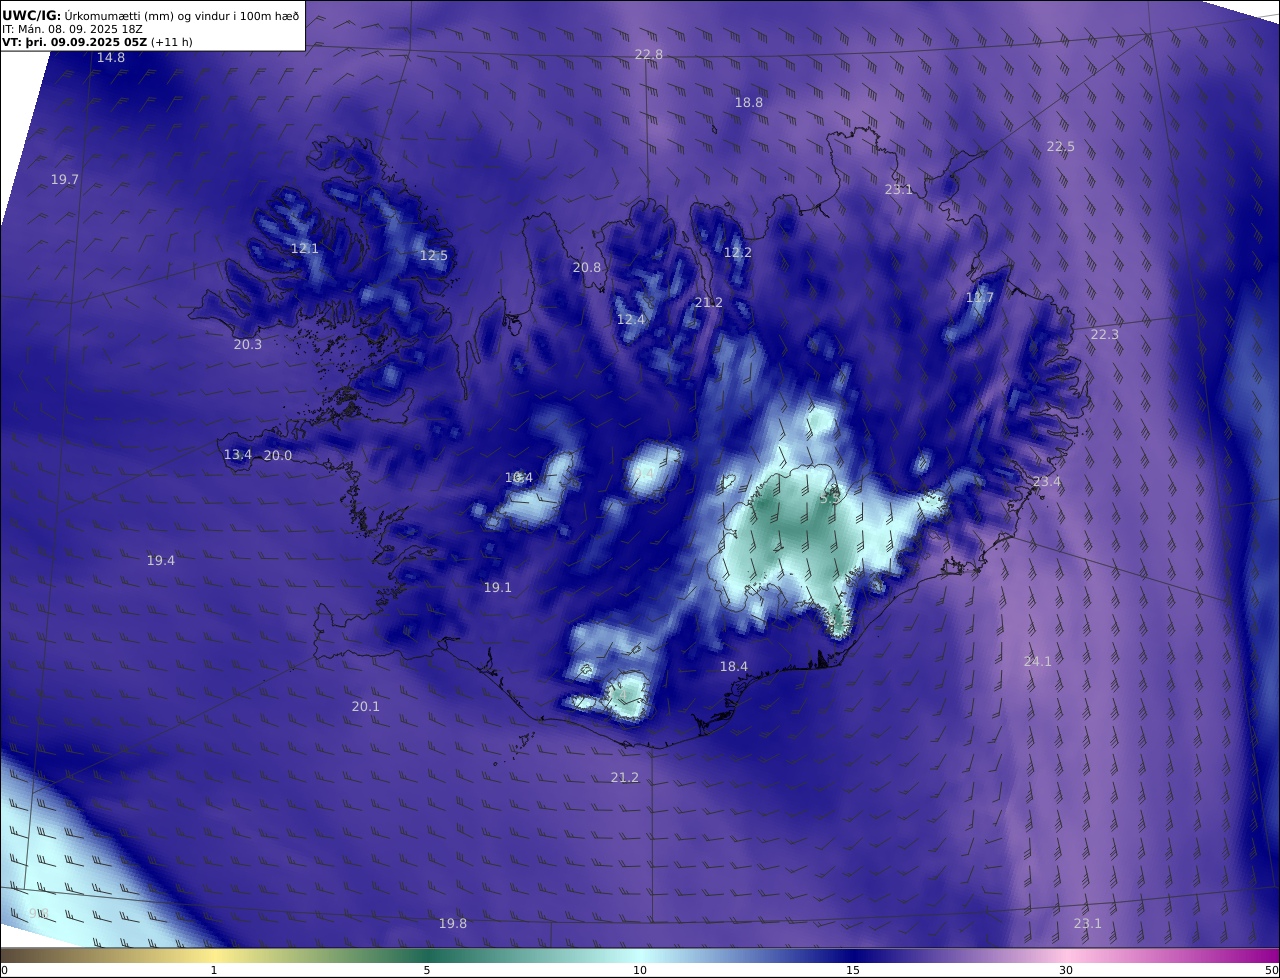1280x978 pixels.
Task: Click the 22.3 value label
Action: click(1105, 334)
